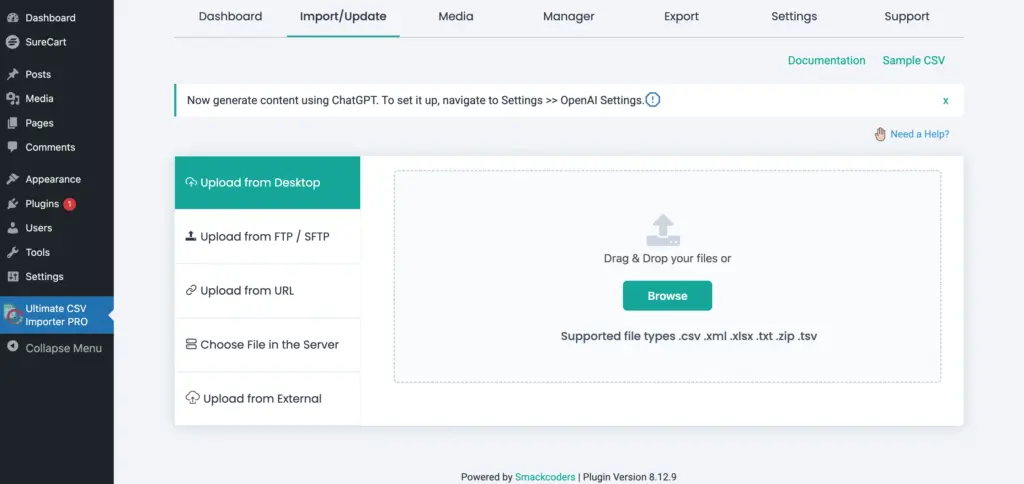The image size is (1024, 484).
Task: Click the Browse button
Action: (667, 296)
